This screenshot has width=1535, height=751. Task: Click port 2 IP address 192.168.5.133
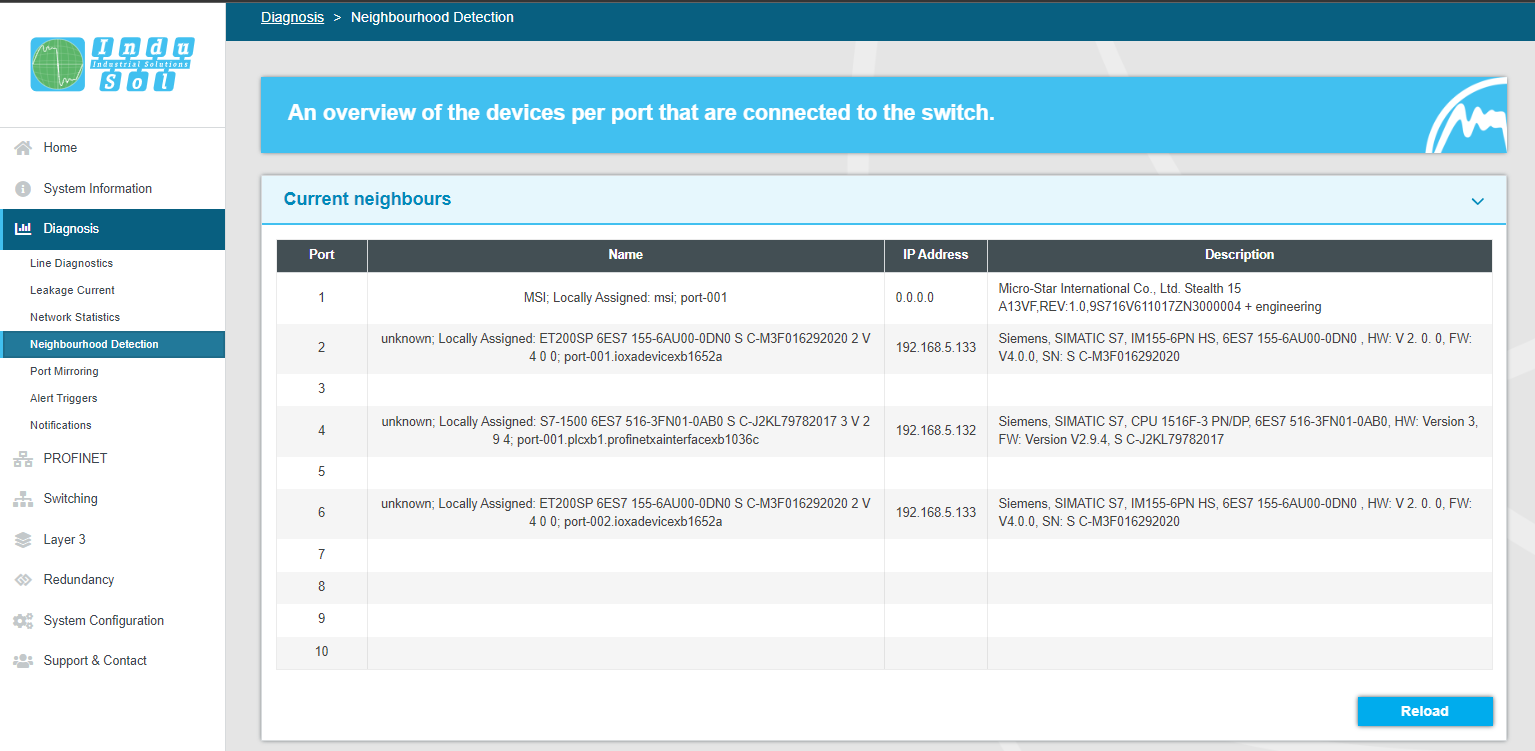pos(936,348)
